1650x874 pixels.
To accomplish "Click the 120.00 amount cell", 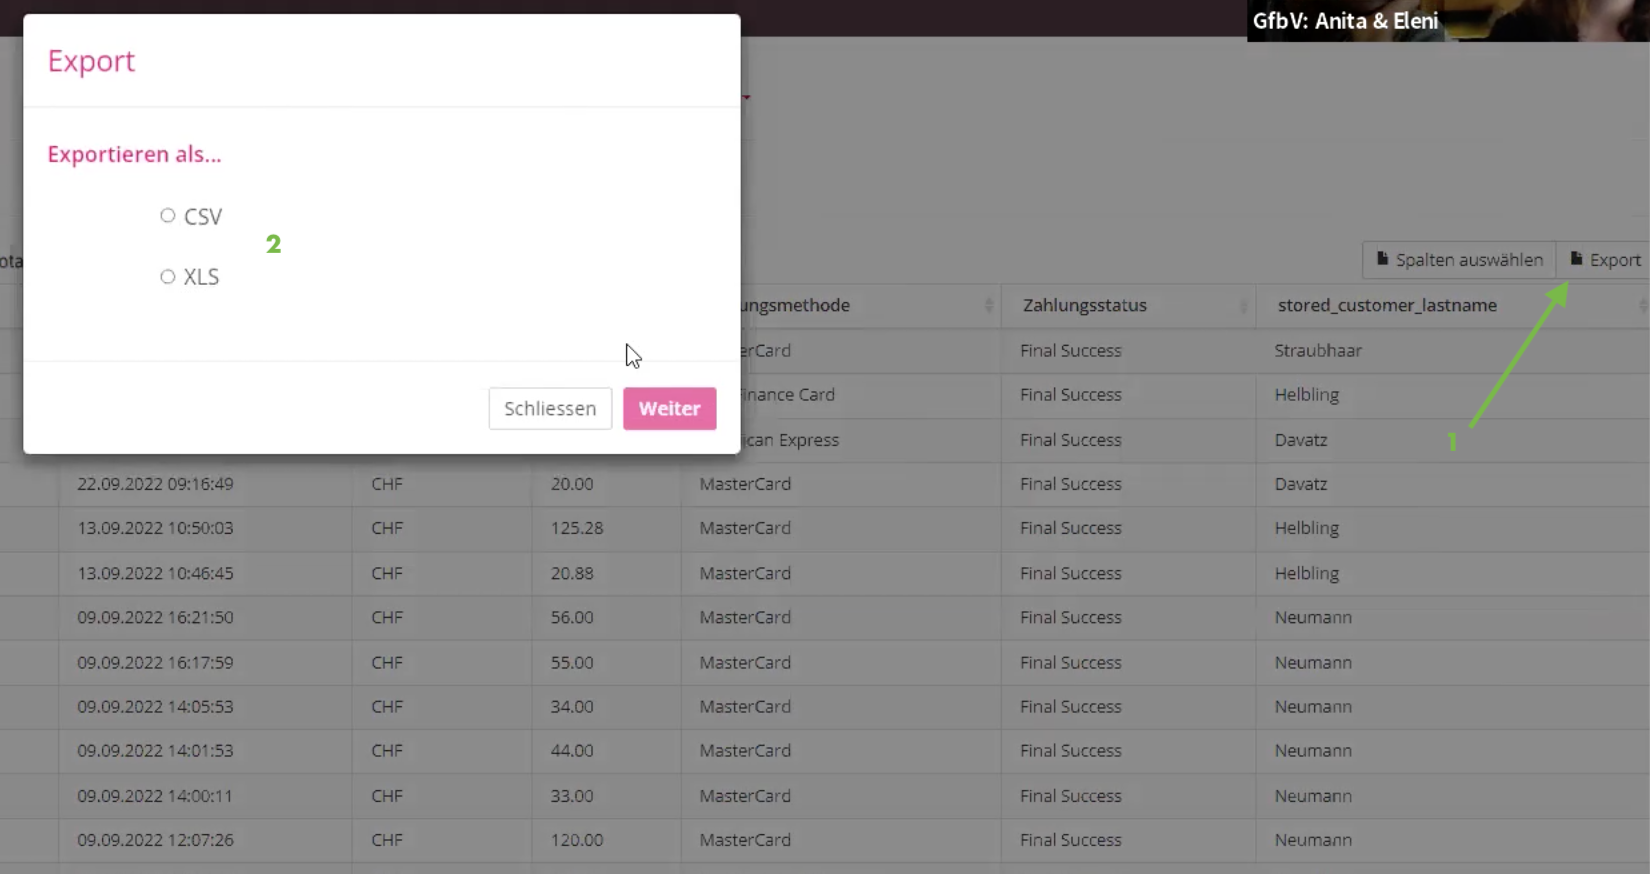I will click(577, 840).
